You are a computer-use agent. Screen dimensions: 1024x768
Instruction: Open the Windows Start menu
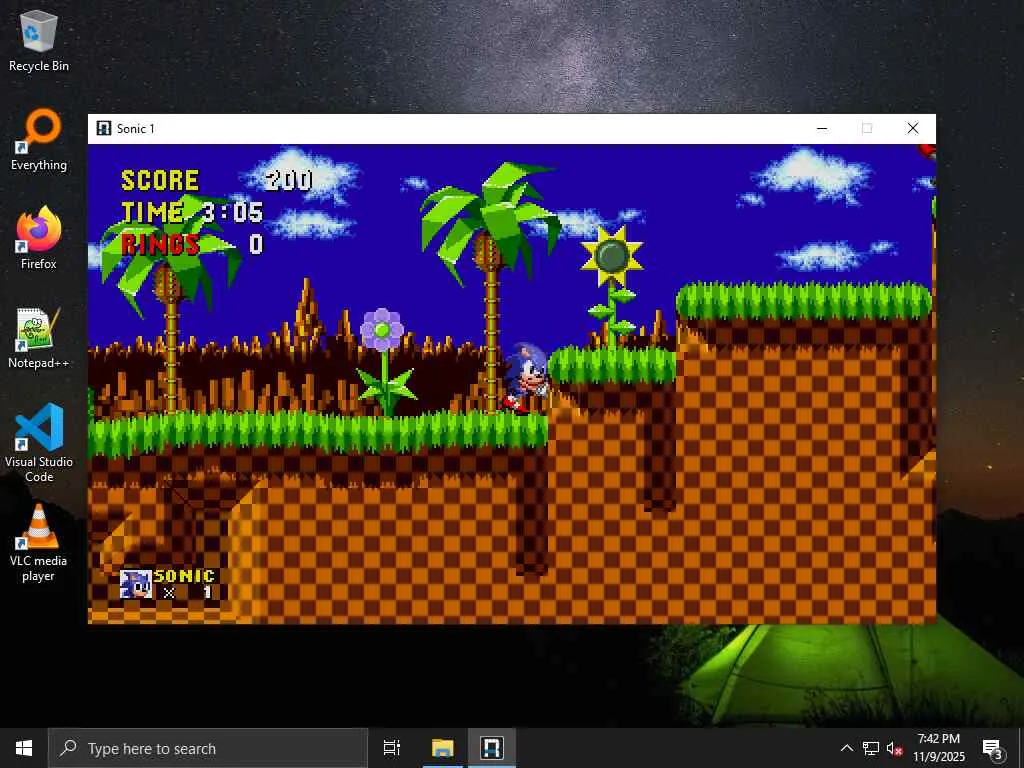pos(24,748)
